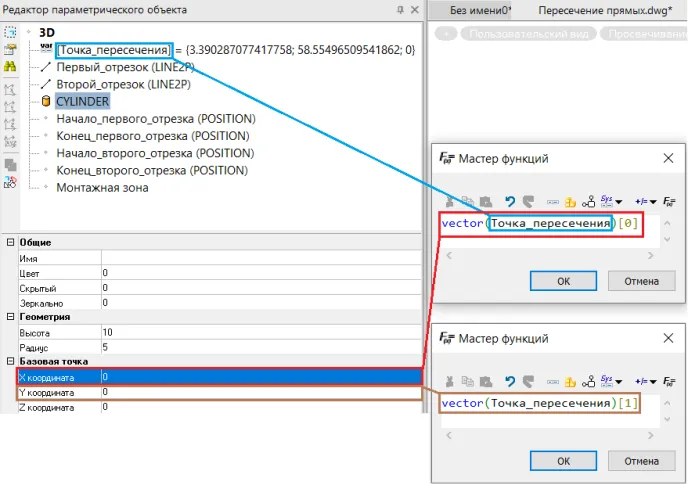This screenshot has height=485, width=688.
Task: Collapse the Базовая точка property group
Action: point(10,362)
